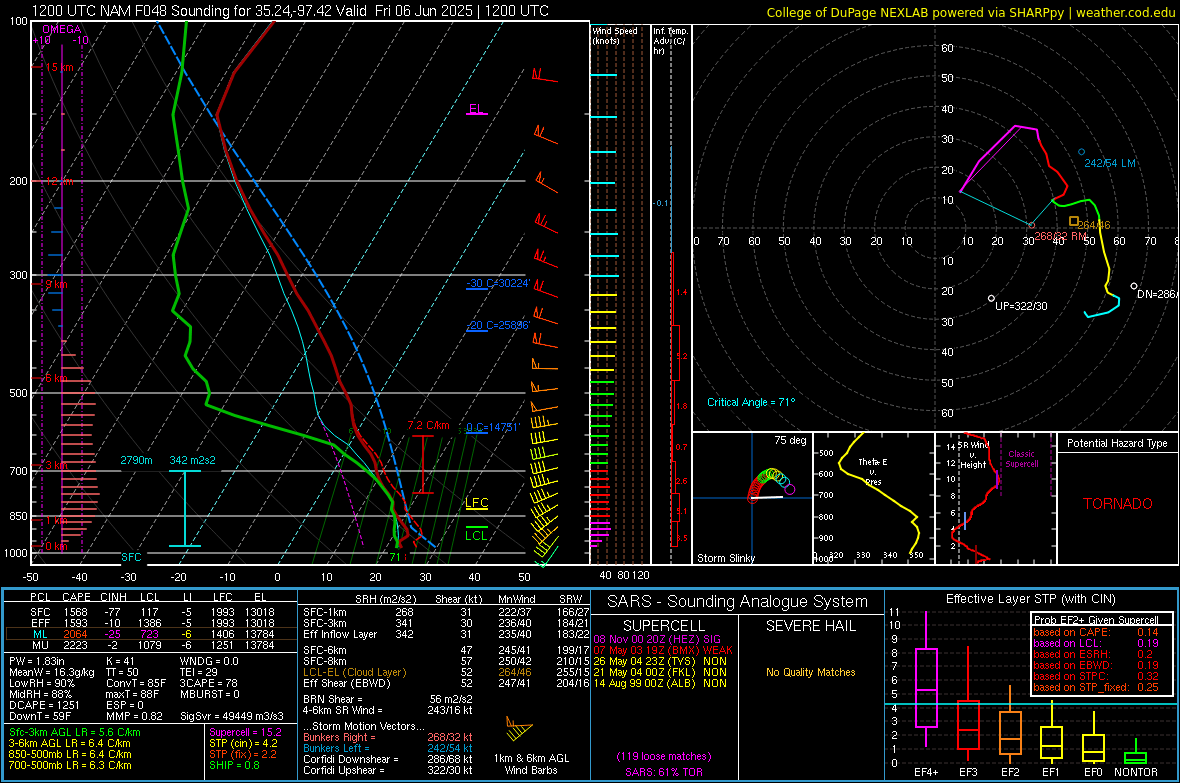The height and width of the screenshot is (783, 1180).
Task: Click the -30 C=30224' height label
Action: click(x=498, y=284)
